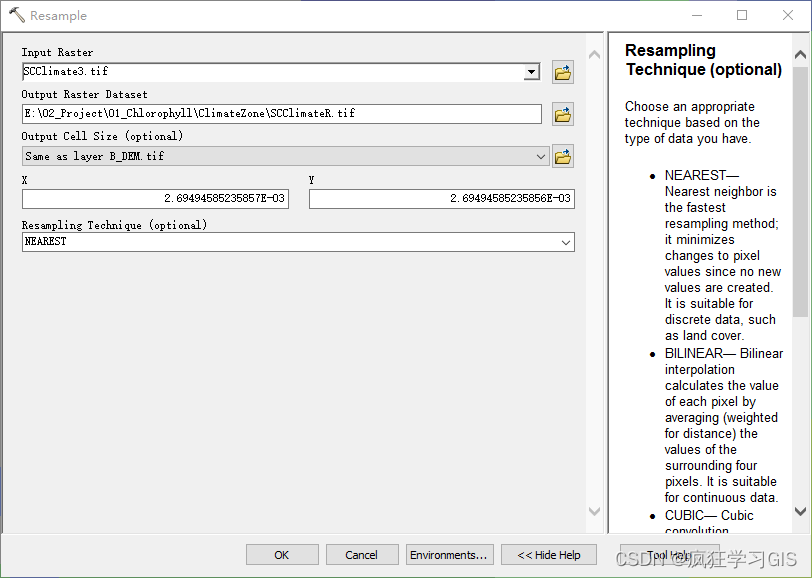The width and height of the screenshot is (812, 578).
Task: Click the Hide Help button
Action: coord(549,555)
